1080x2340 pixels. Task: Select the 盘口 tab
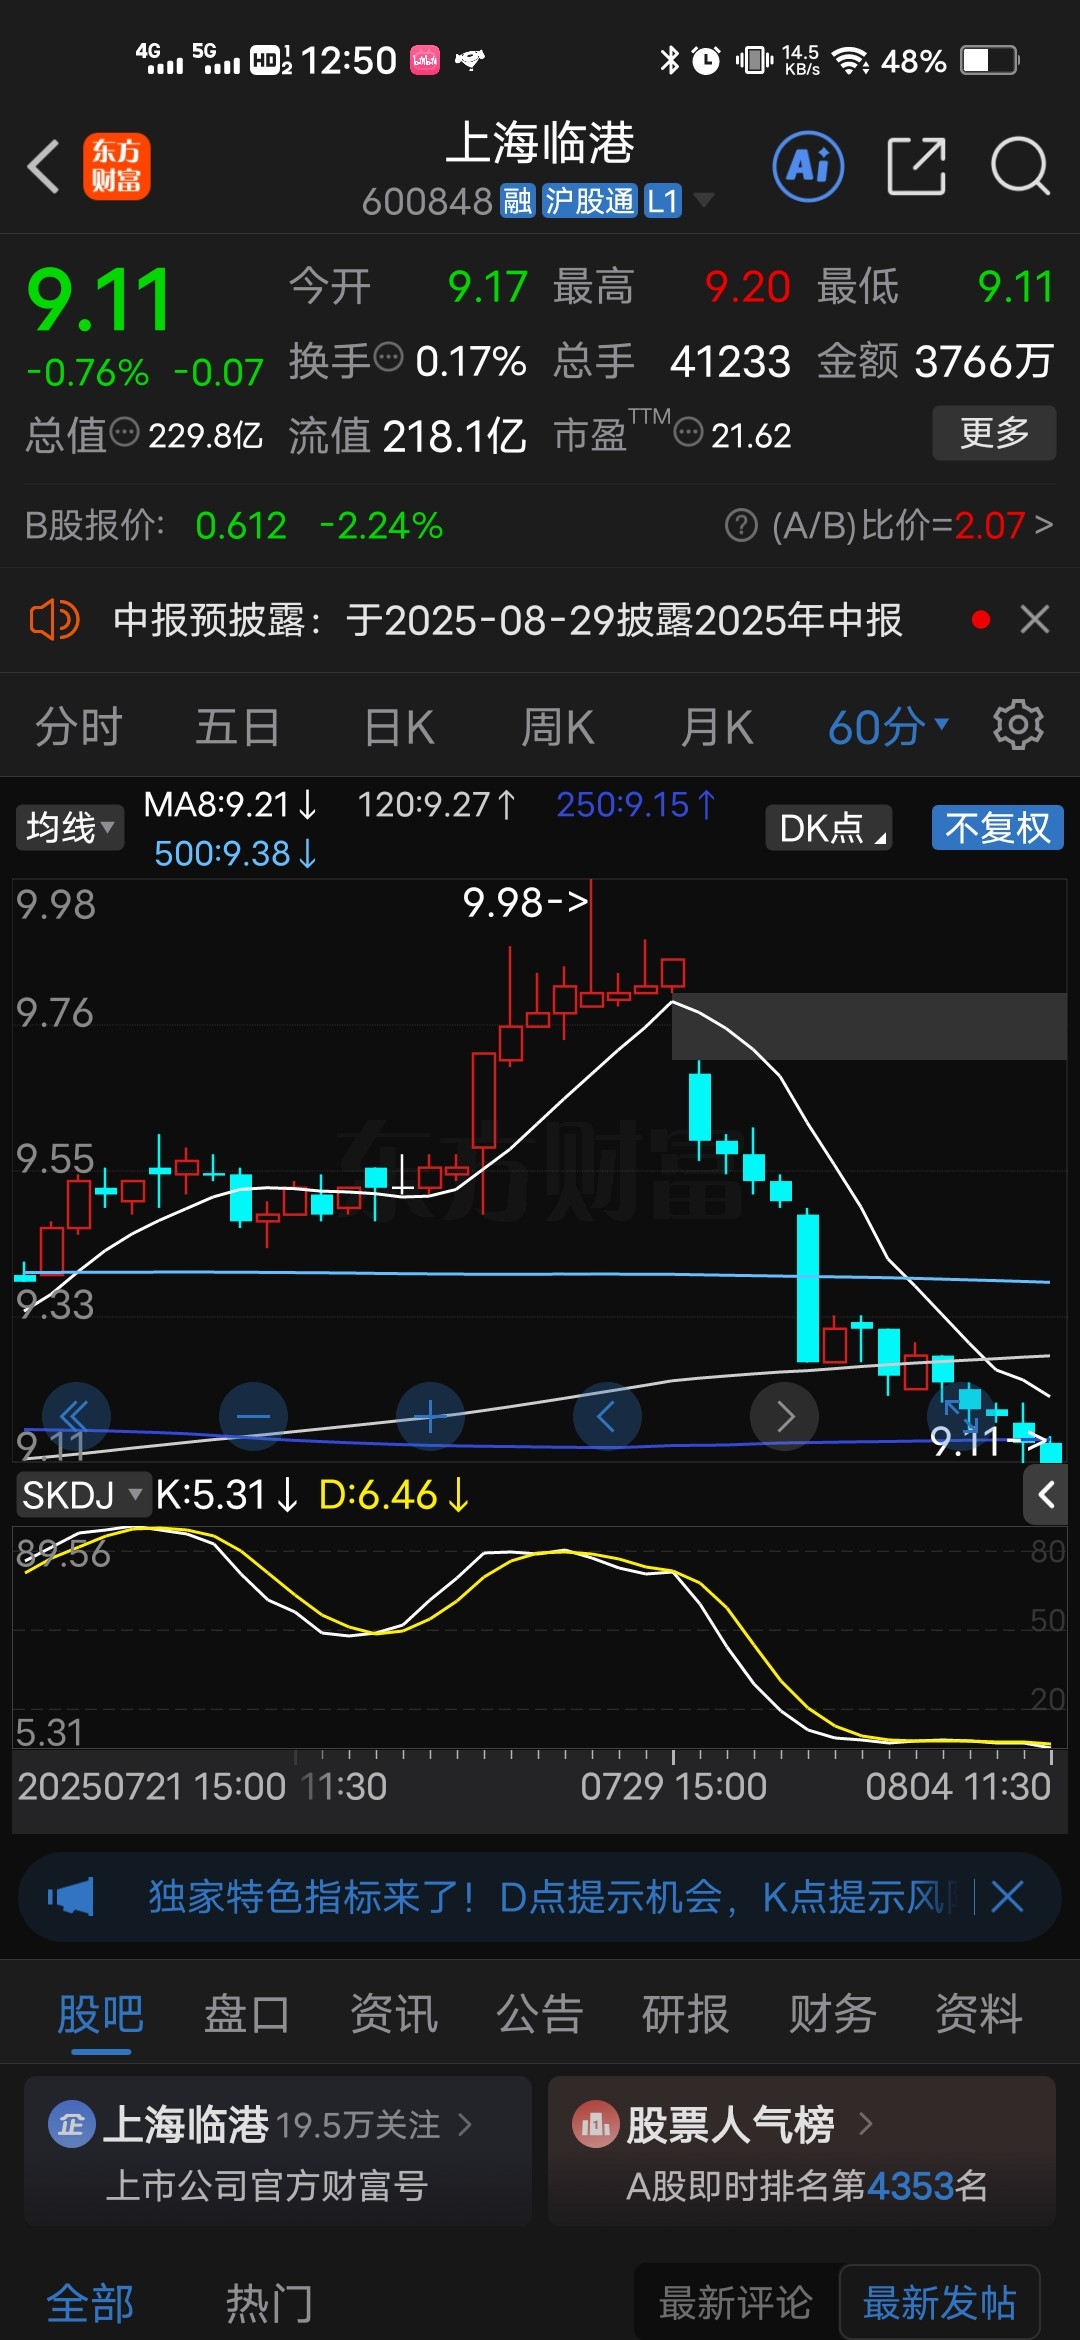(x=247, y=2014)
